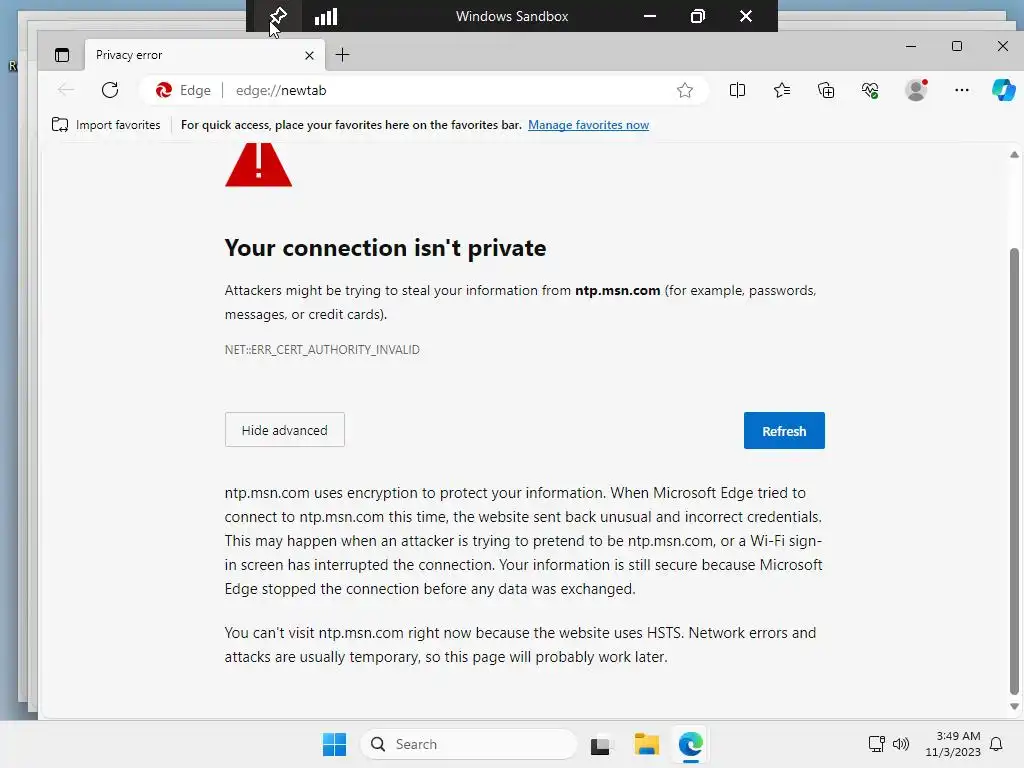1024x768 pixels.
Task: Open split screen view
Action: 737,90
